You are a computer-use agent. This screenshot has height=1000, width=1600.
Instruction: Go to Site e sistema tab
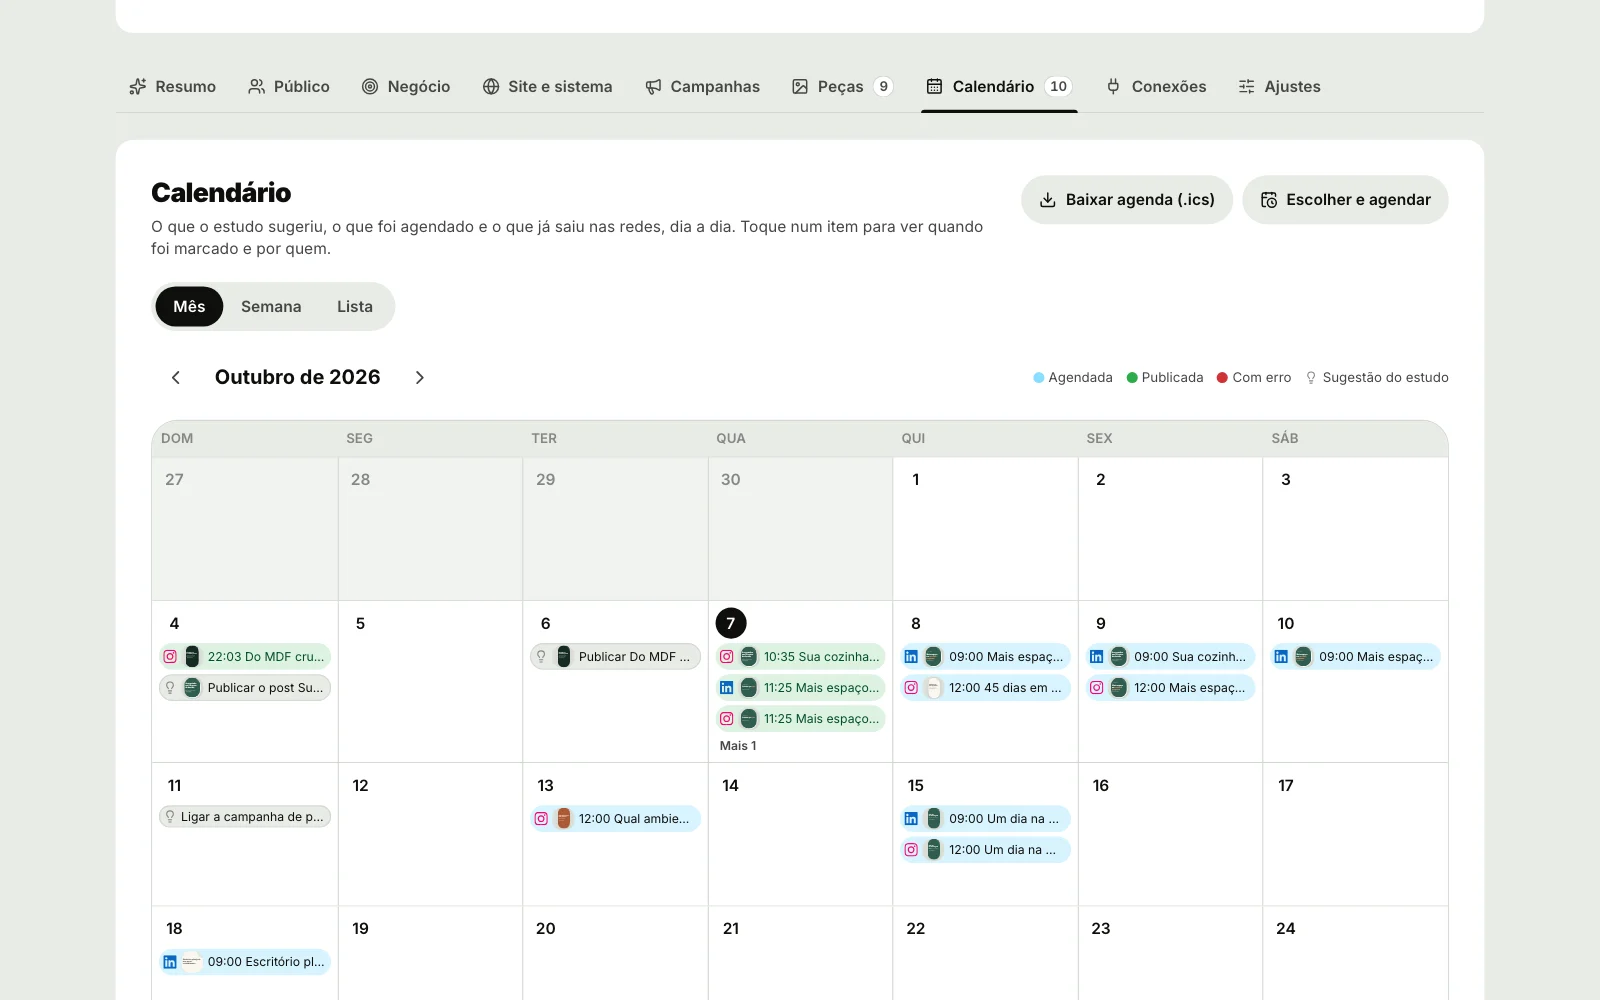coord(547,87)
